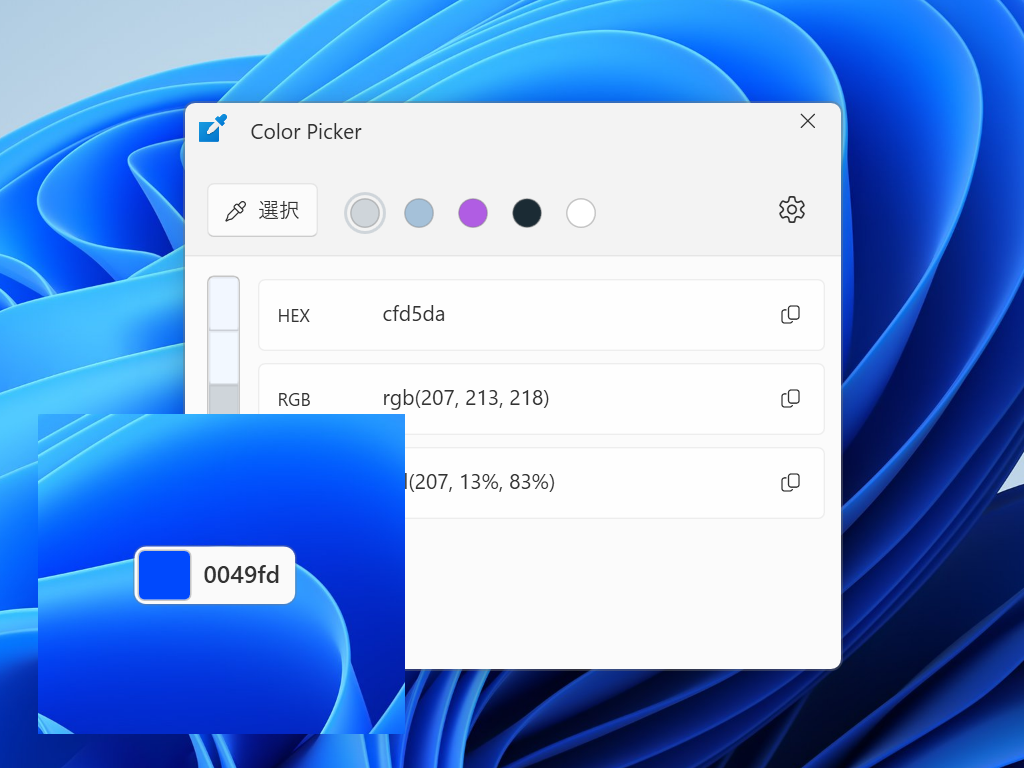The height and width of the screenshot is (768, 1024).
Task: Select the dark navy history color
Action: point(527,213)
